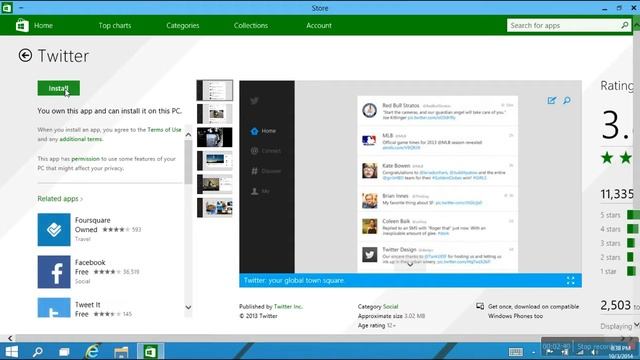The height and width of the screenshot is (360, 640).
Task: Select the fourth screenshot thumbnail
Action: coord(215,161)
